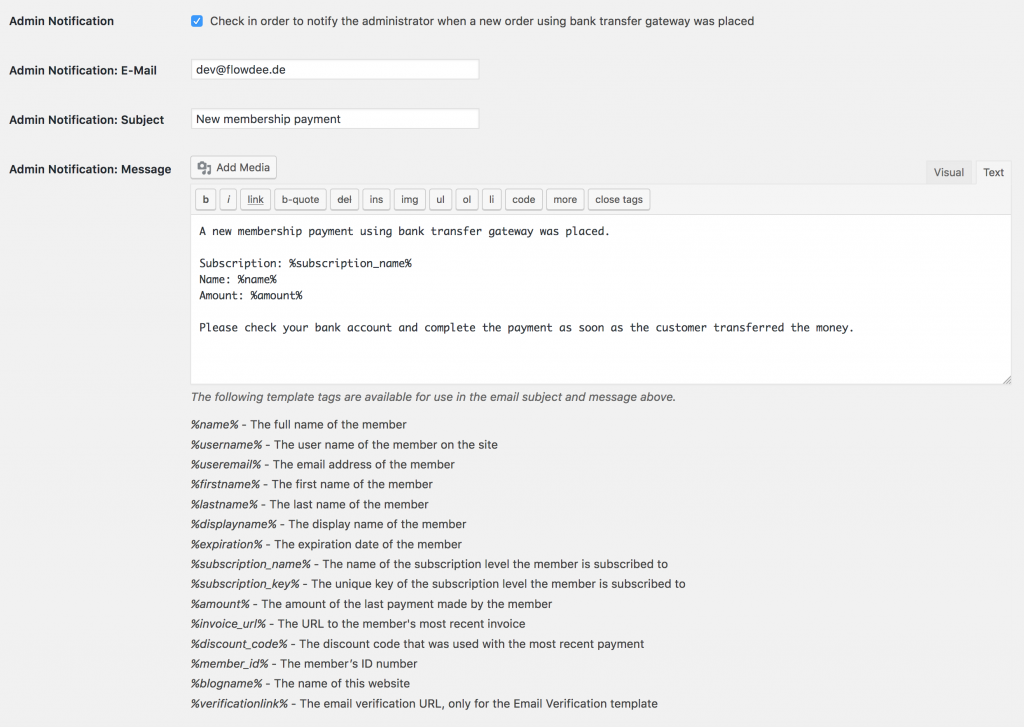This screenshot has width=1024, height=727.
Task: Focus the Admin Notification E-Mail field
Action: point(335,70)
